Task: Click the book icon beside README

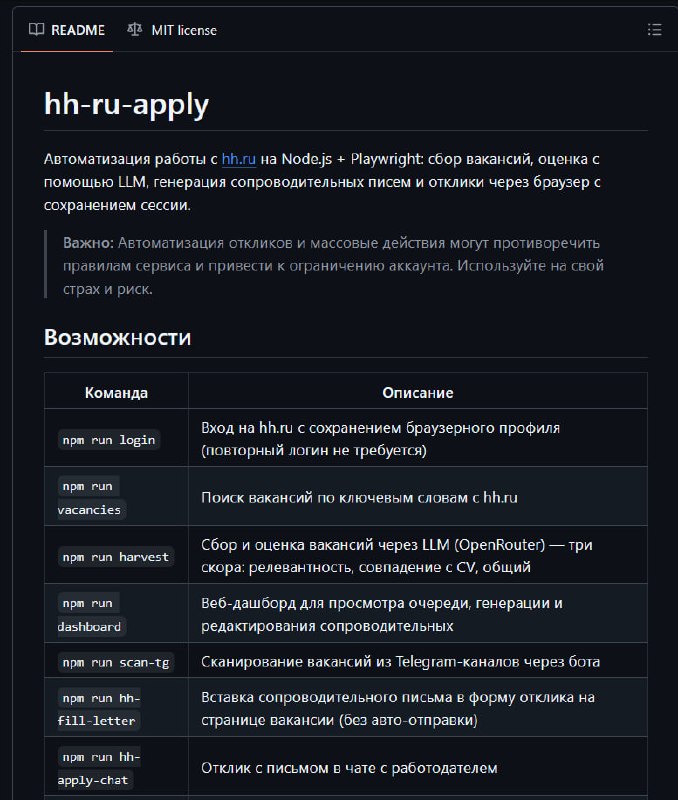Action: pos(36,30)
